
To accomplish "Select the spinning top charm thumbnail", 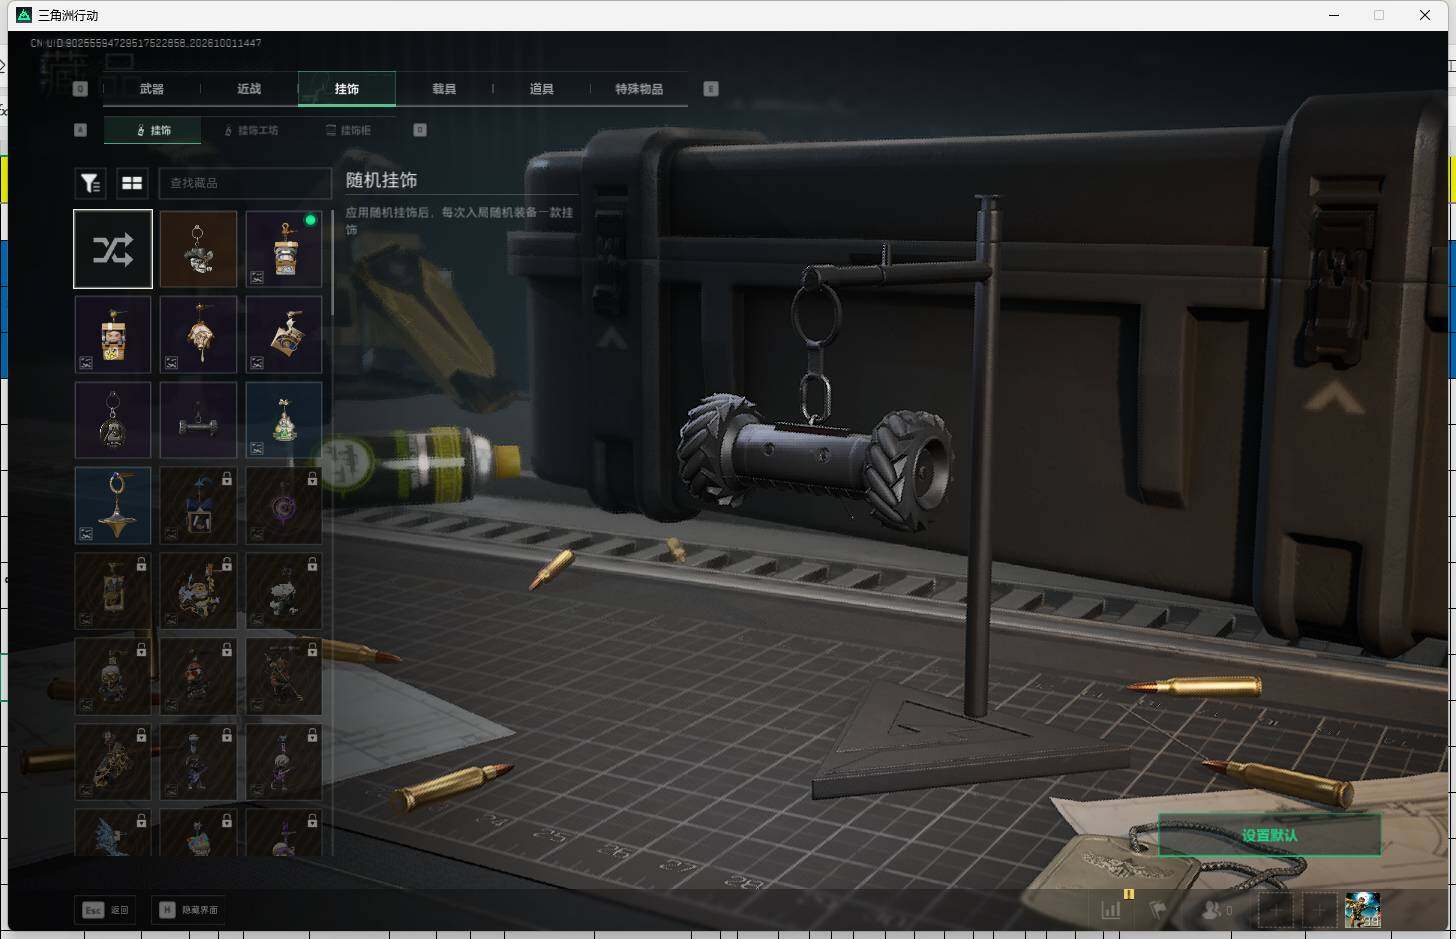I will tap(113, 506).
